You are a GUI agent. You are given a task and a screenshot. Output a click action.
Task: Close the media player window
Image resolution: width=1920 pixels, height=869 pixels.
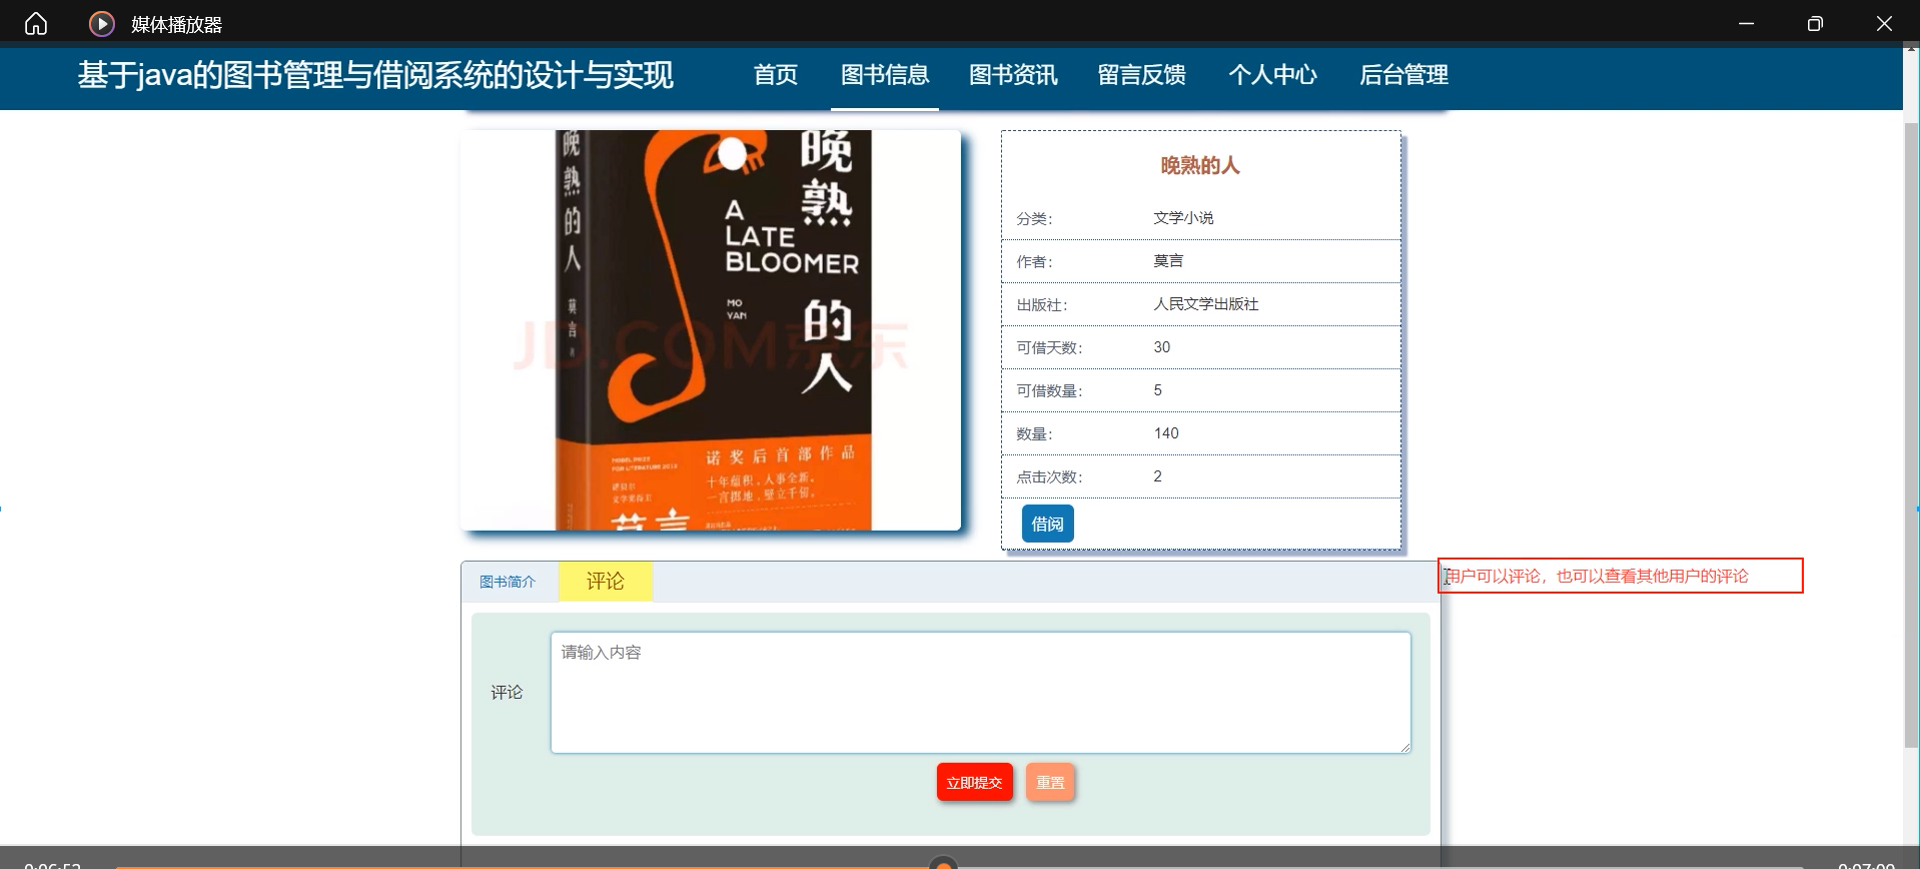pyautogui.click(x=1884, y=24)
